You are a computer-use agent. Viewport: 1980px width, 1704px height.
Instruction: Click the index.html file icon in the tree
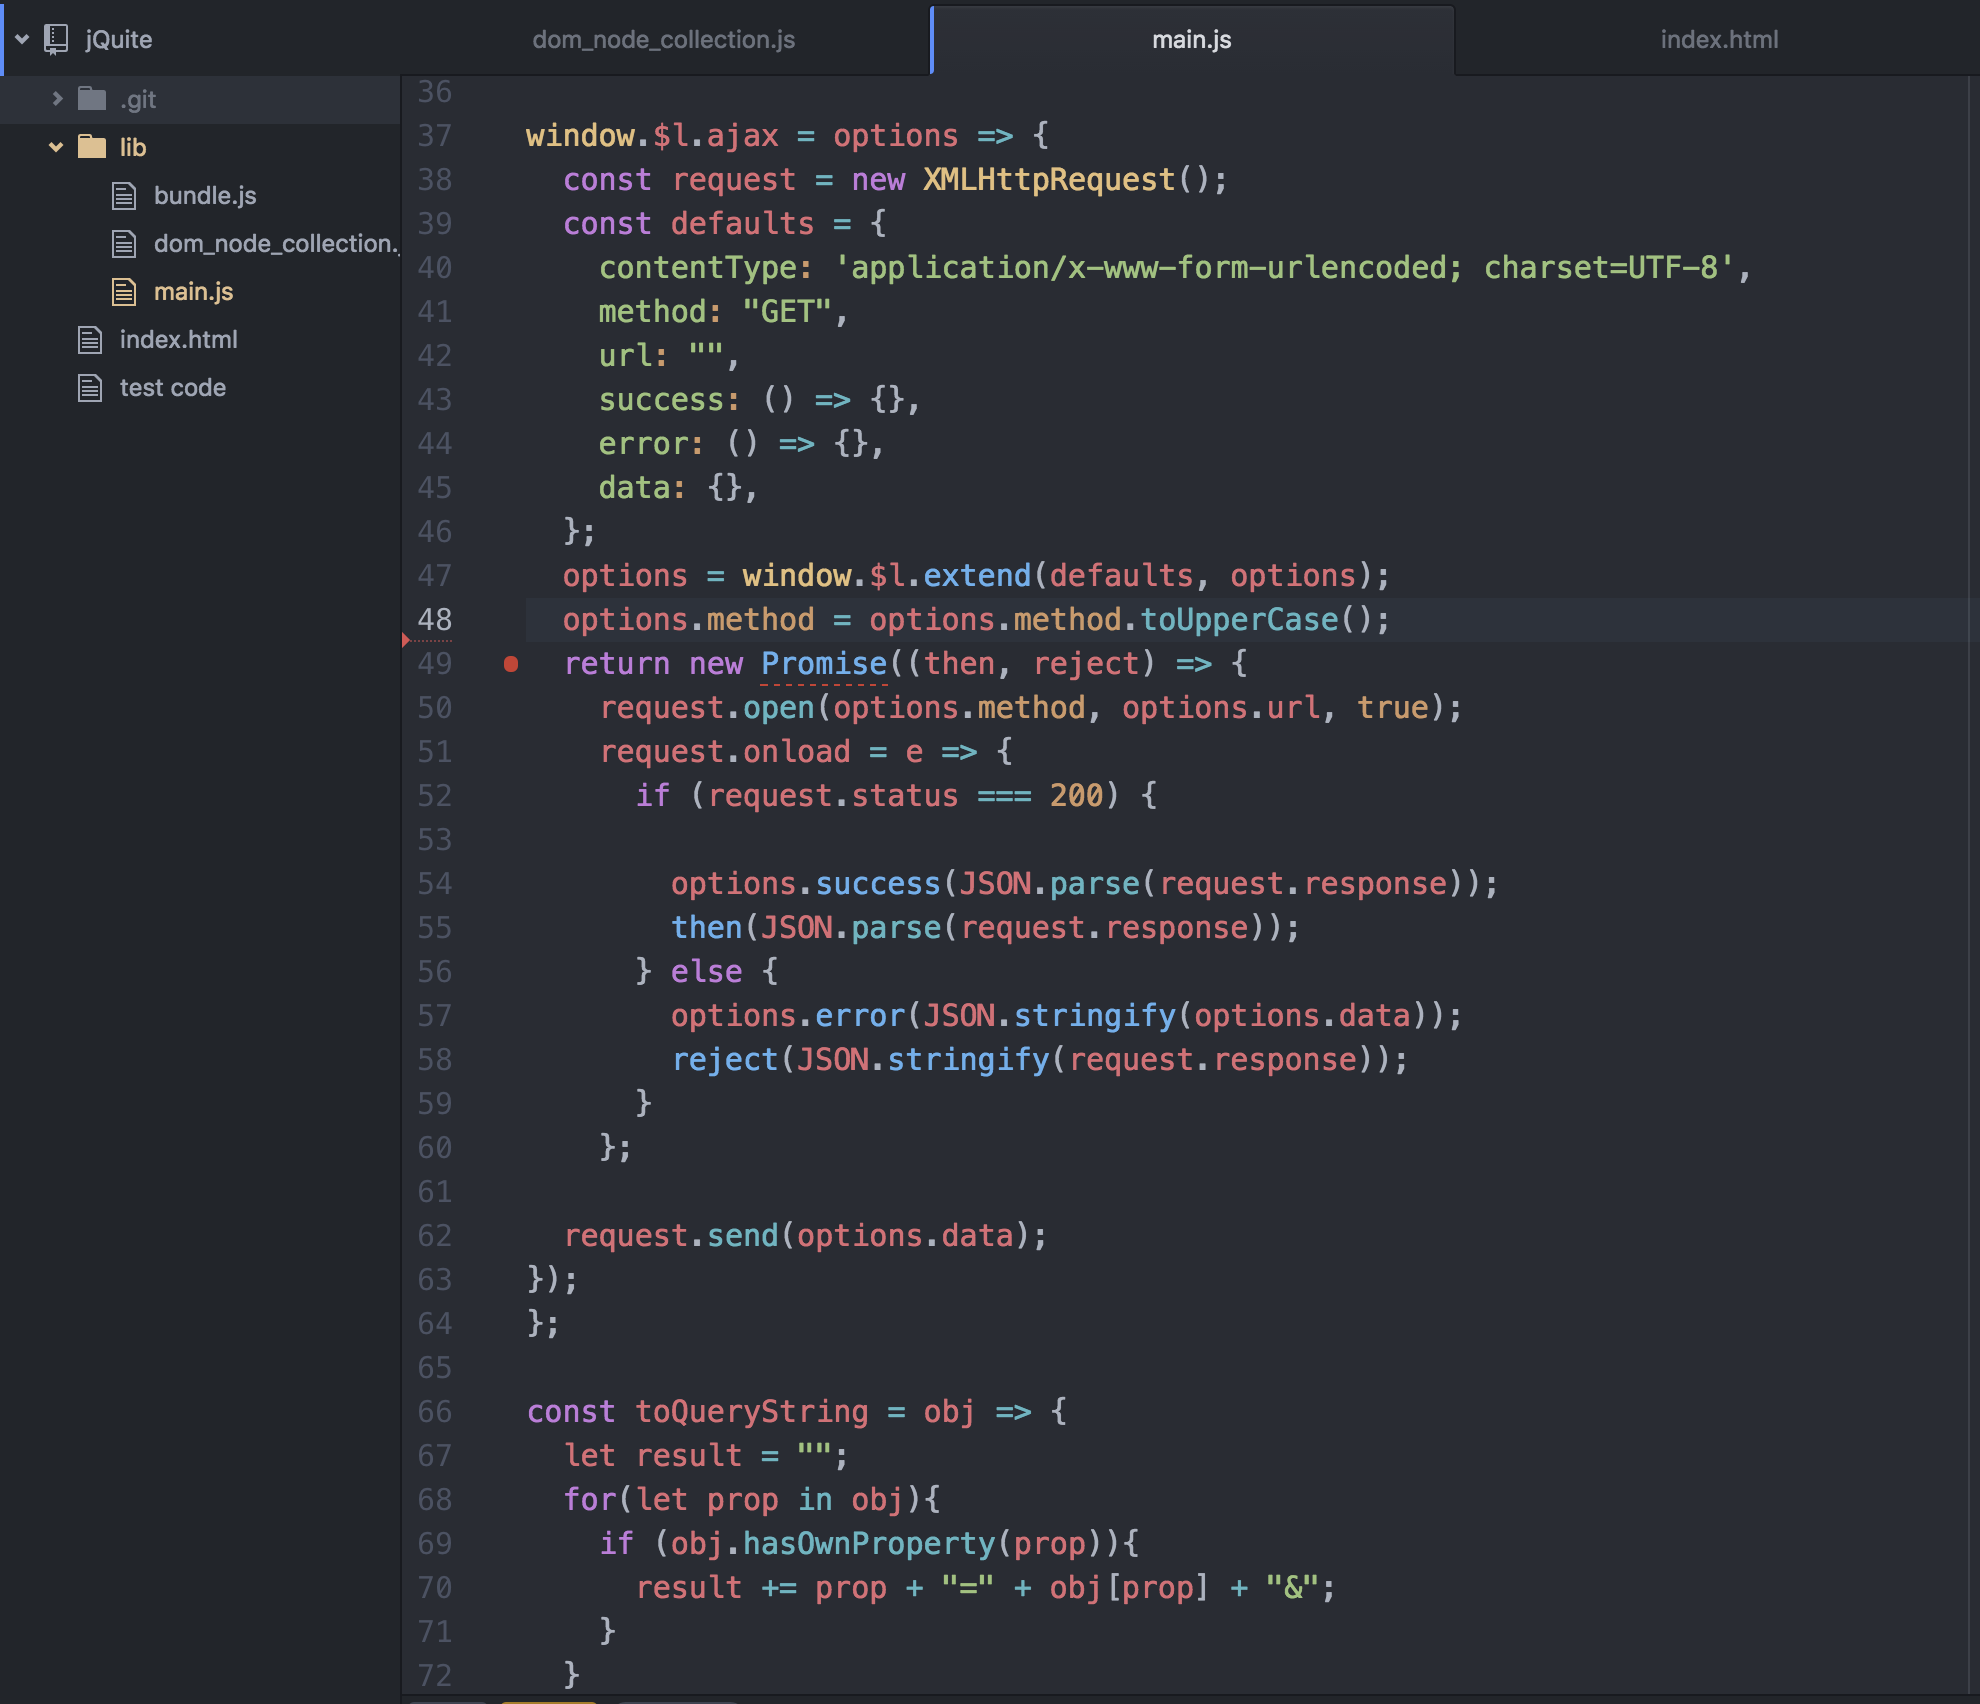pyautogui.click(x=90, y=339)
